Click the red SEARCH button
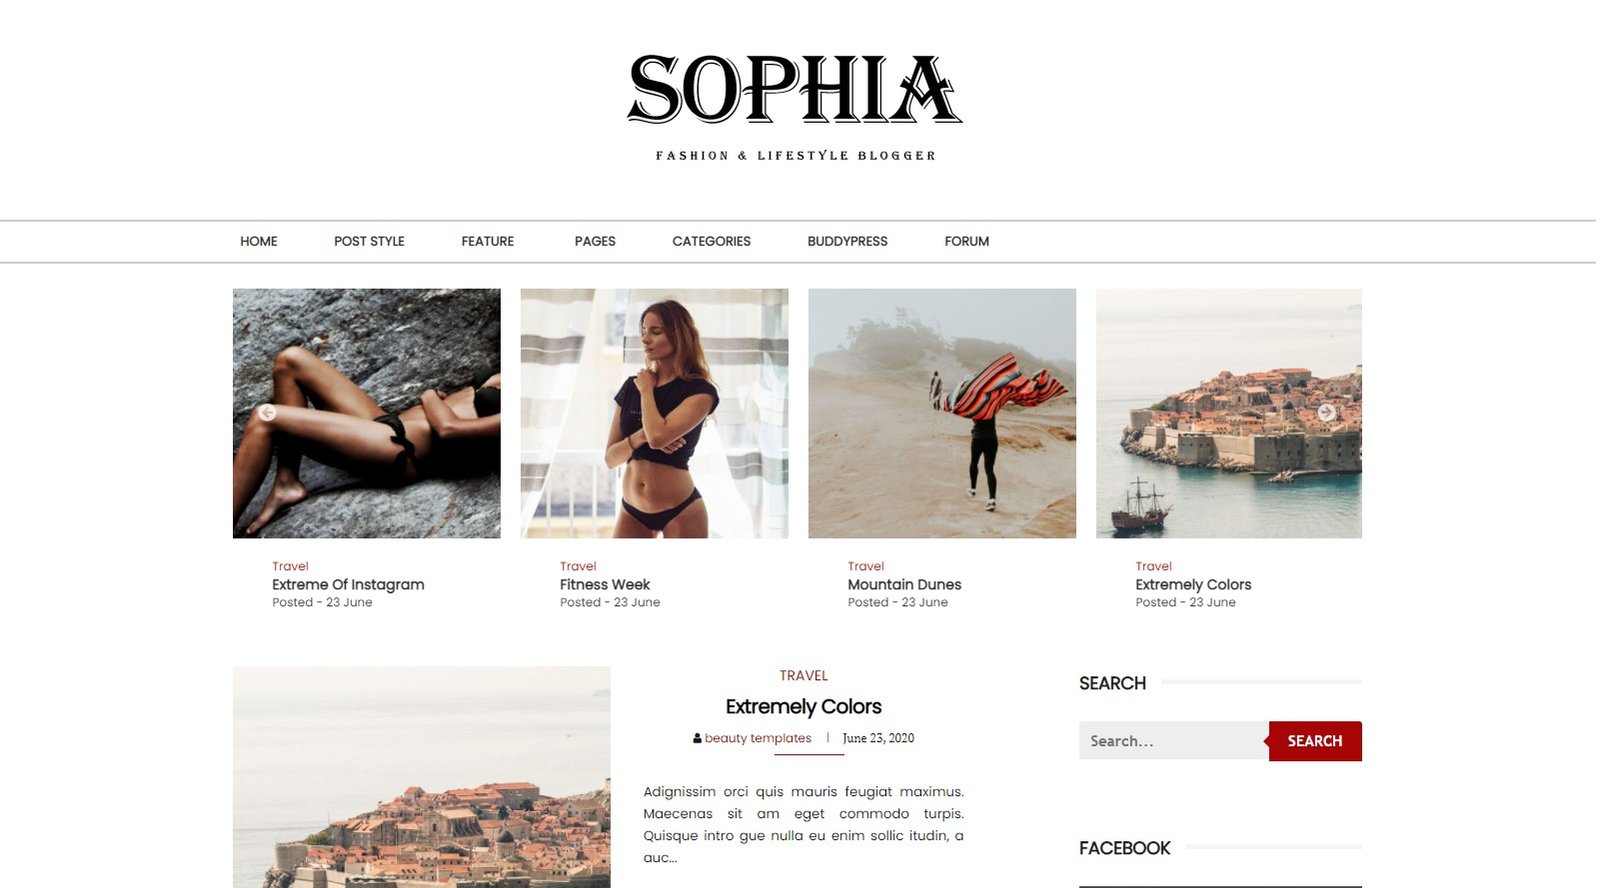Screen dimensions: 1600x888 point(1315,741)
